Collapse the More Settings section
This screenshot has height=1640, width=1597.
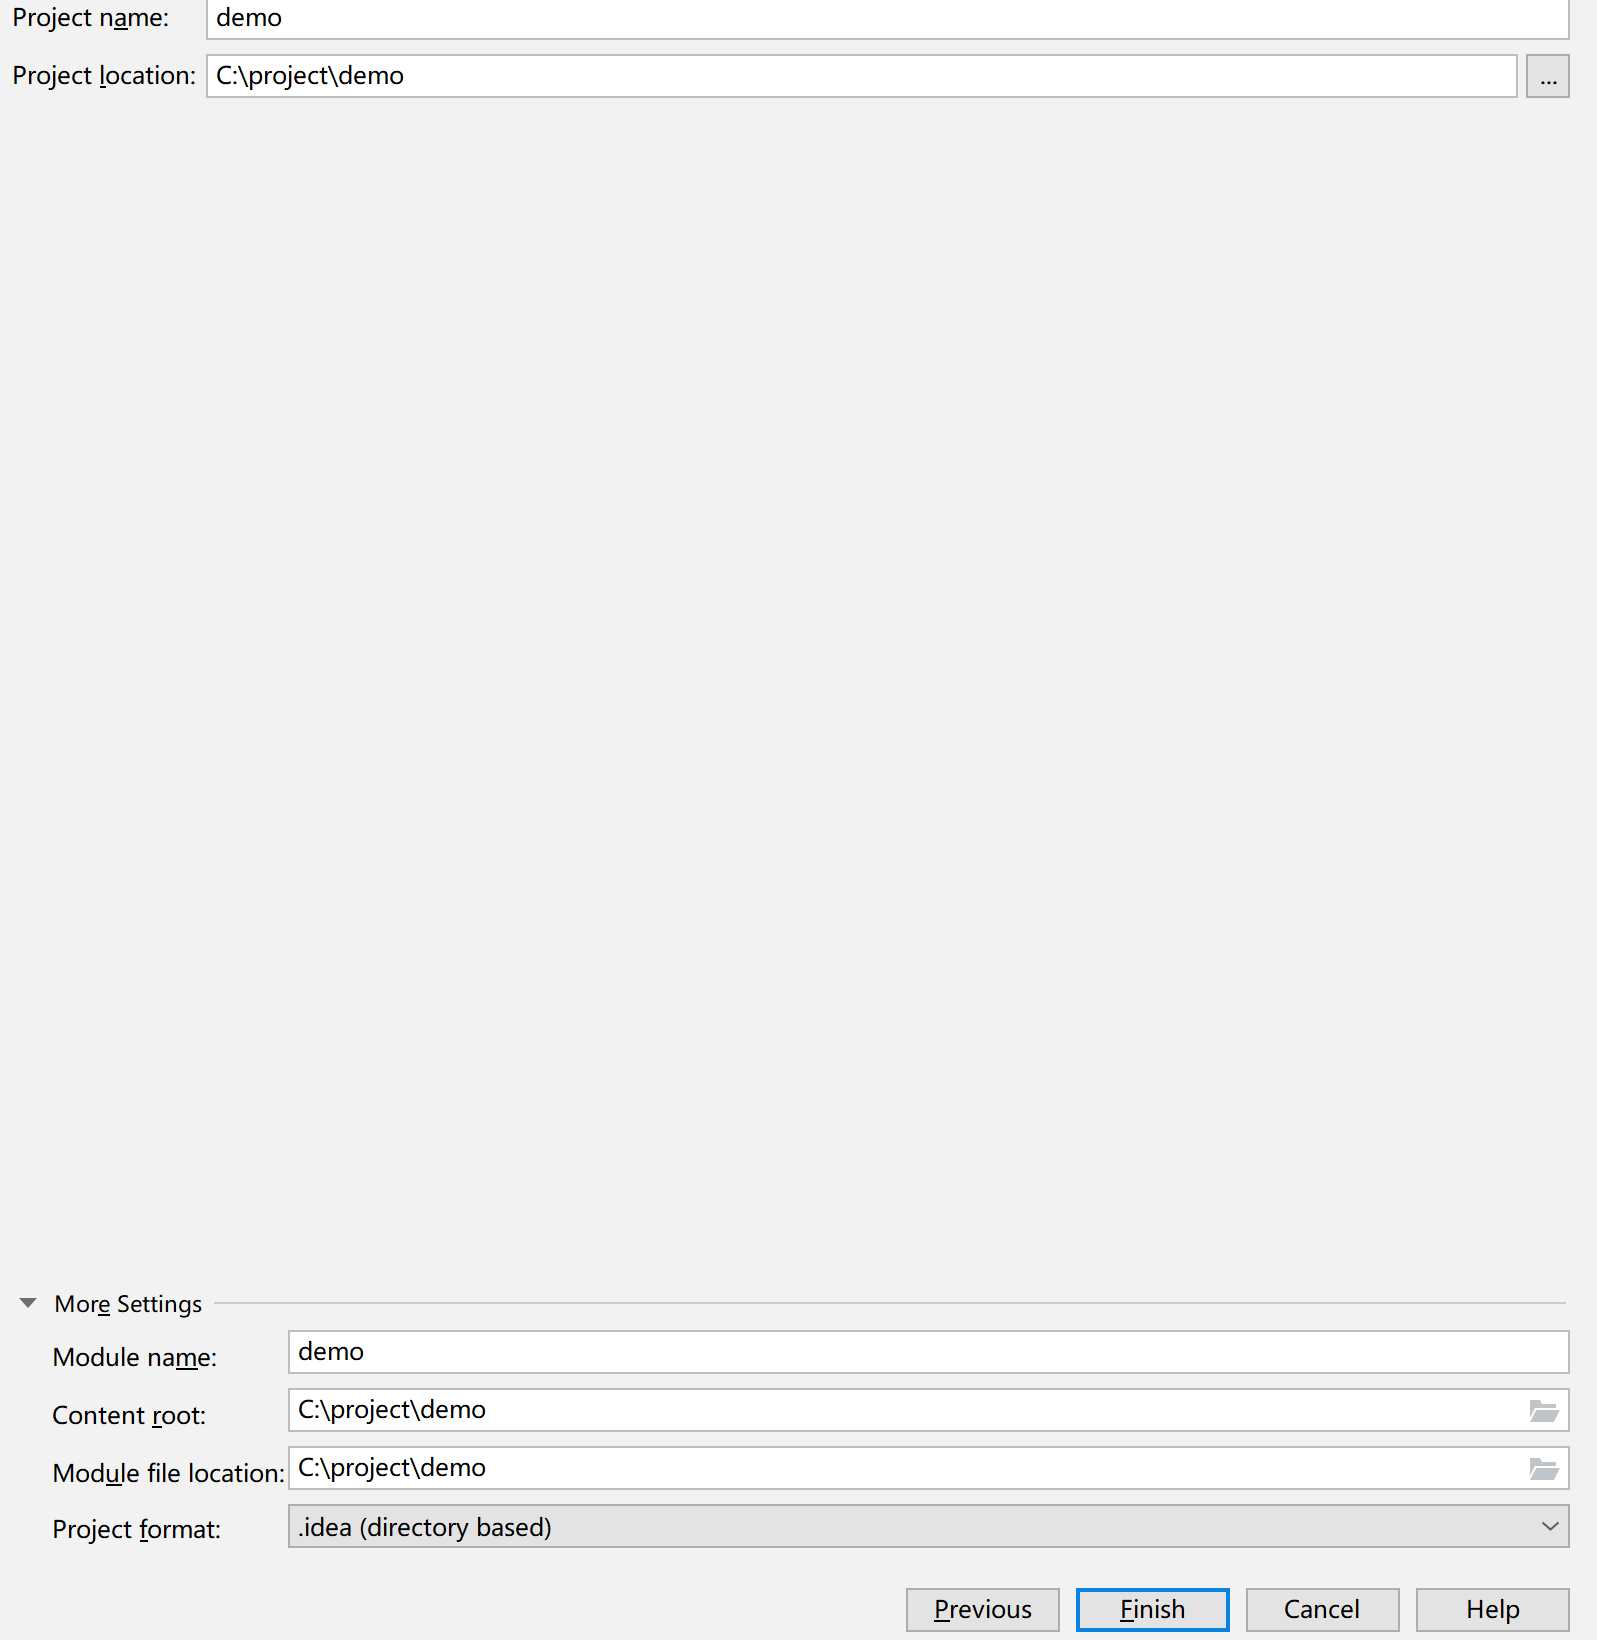pos(28,1303)
